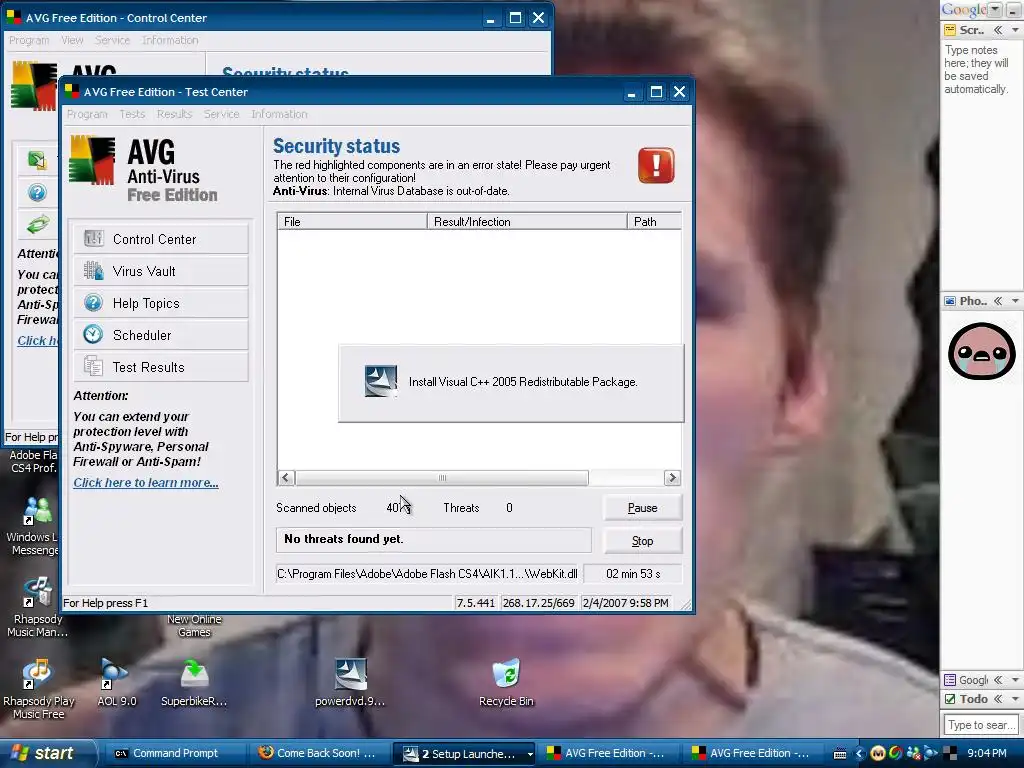Click the Scheduler clock icon

[93, 334]
